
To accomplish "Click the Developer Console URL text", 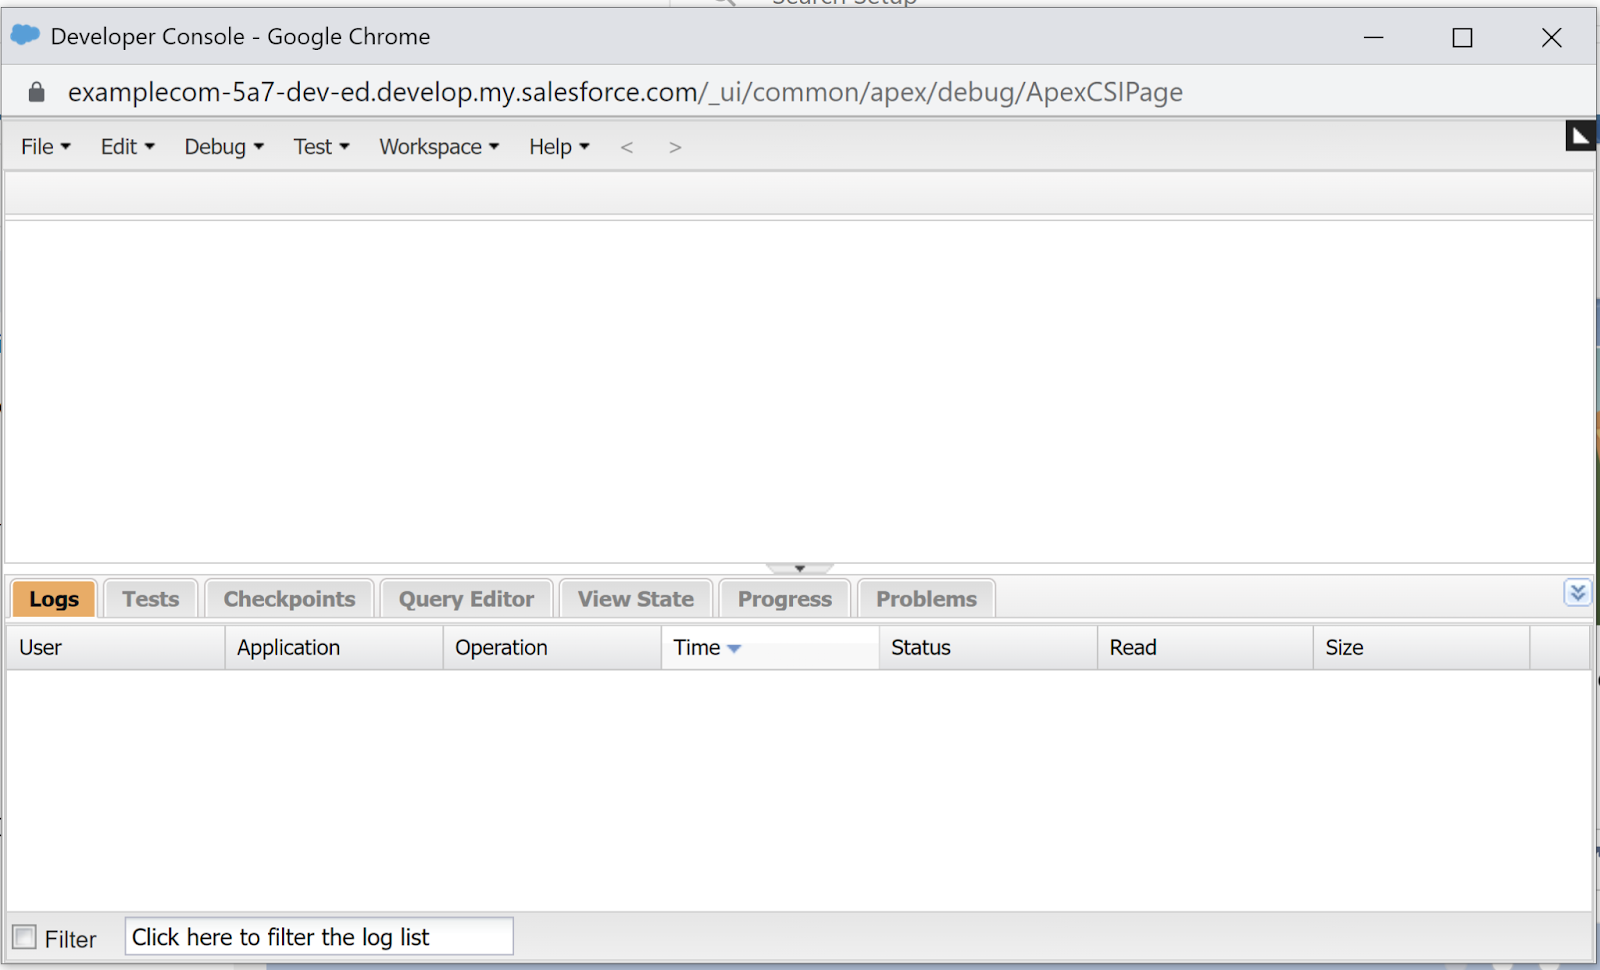I will (625, 92).
